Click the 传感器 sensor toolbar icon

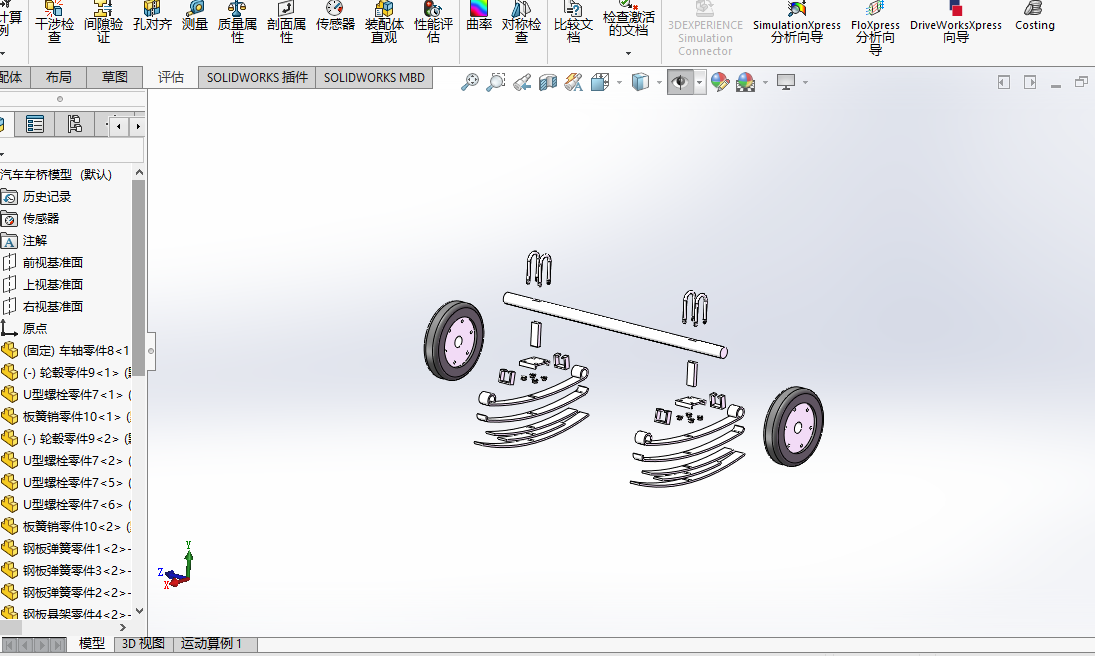tap(335, 17)
